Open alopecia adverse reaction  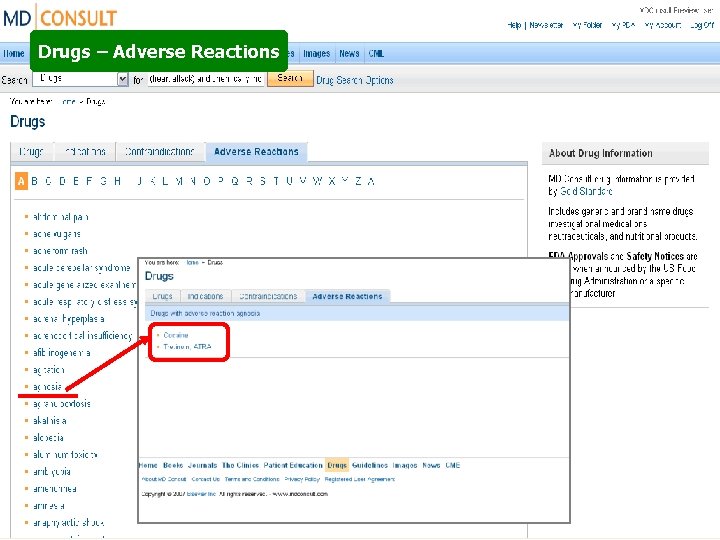tap(48, 438)
